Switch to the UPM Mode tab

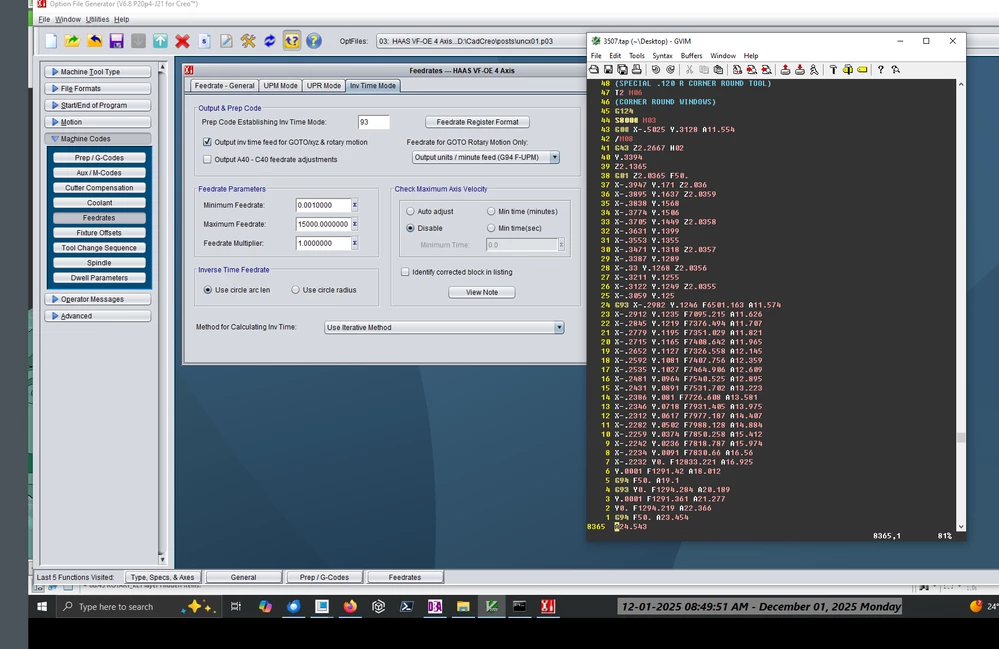tap(280, 85)
